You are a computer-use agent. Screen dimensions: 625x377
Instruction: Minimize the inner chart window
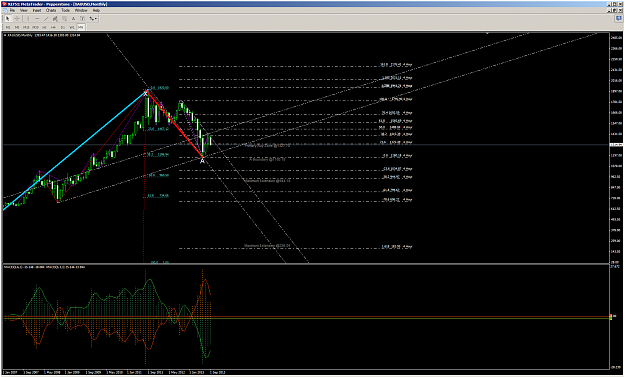tap(609, 10)
